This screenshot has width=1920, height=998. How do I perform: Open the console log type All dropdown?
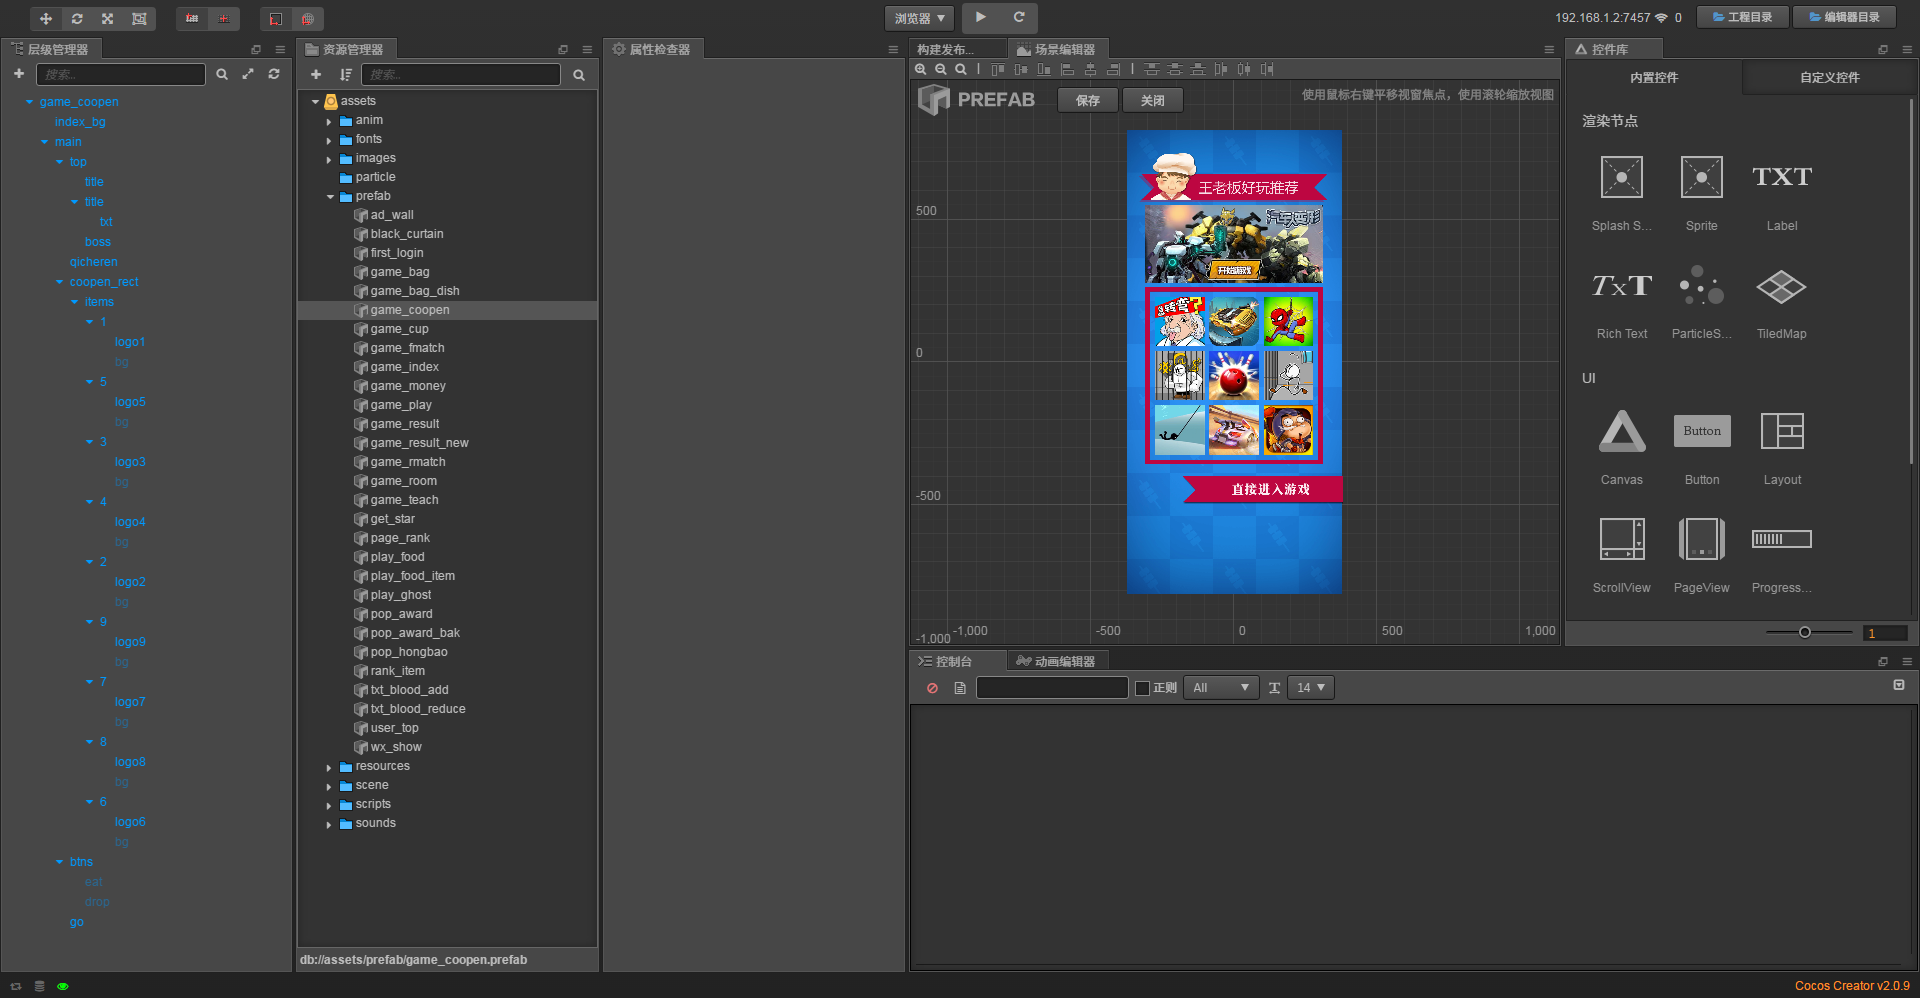click(1221, 688)
